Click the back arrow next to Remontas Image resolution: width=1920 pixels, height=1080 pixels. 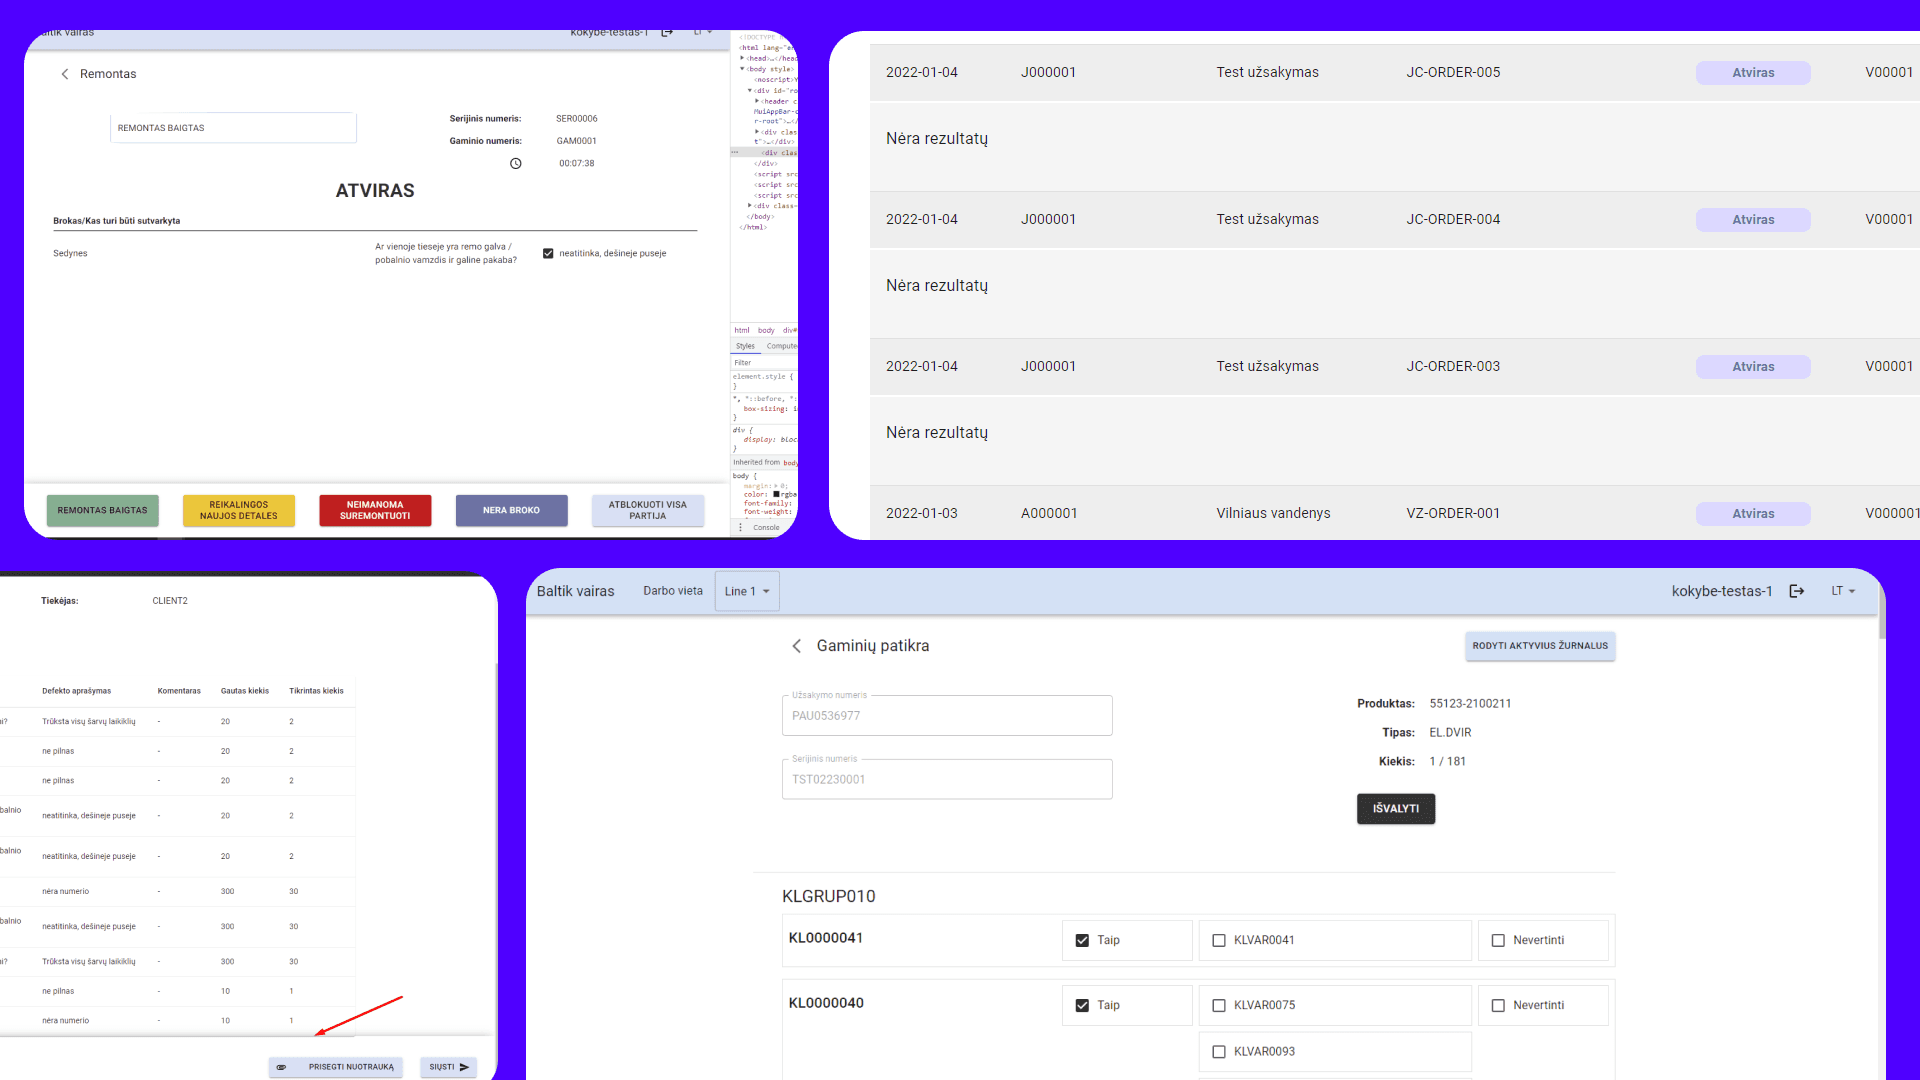(x=65, y=74)
